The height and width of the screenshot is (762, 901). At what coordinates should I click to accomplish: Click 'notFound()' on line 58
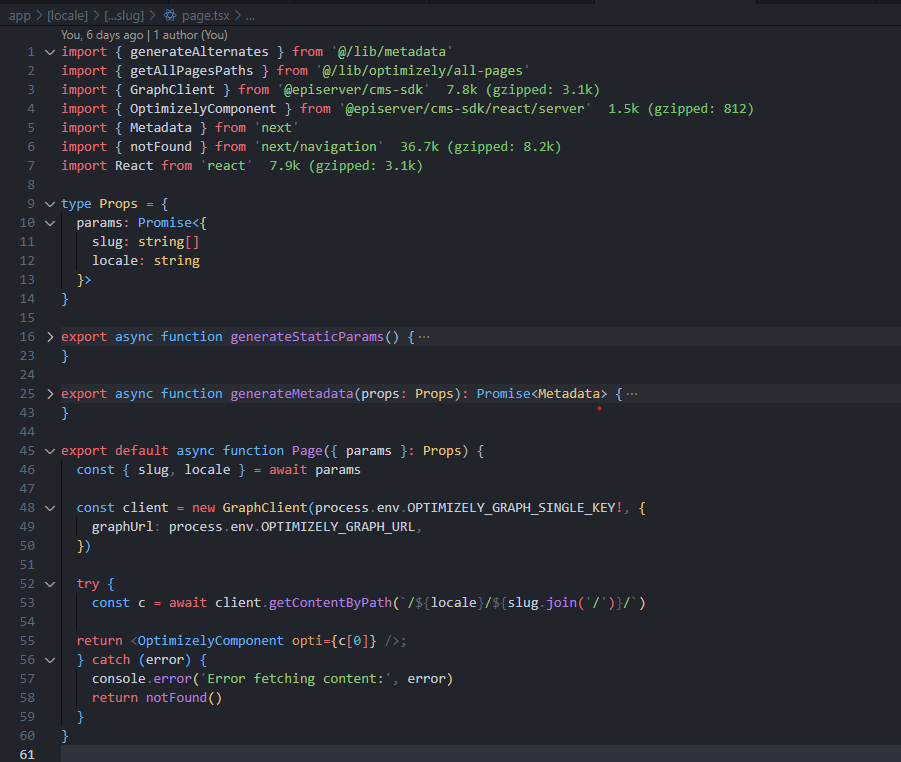184,698
